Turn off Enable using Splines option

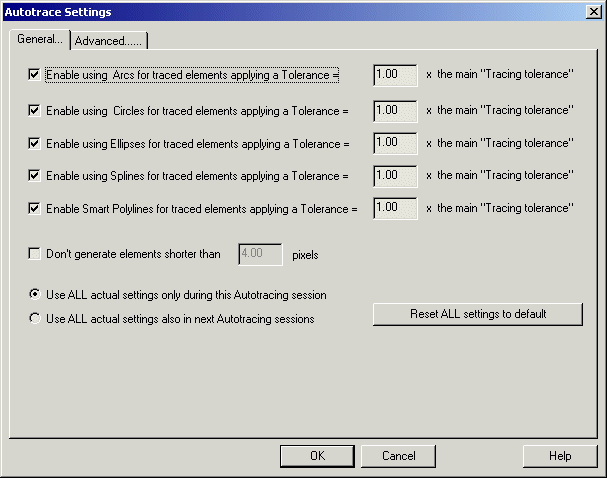click(x=35, y=176)
